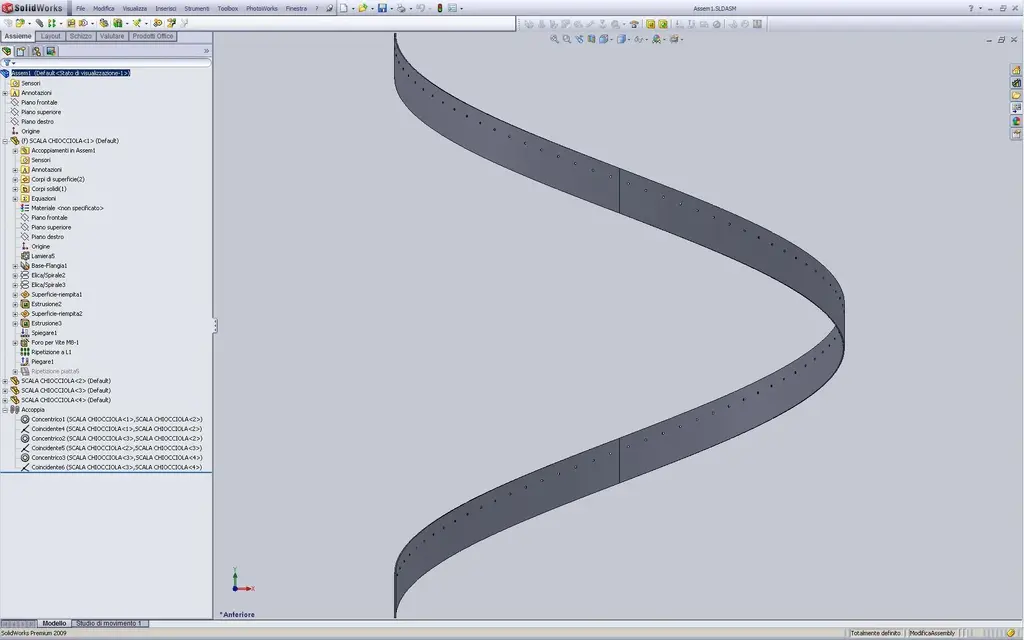Viewport: 1024px width, 640px height.
Task: Click the Smart Fasteners icon
Action: pos(71,23)
